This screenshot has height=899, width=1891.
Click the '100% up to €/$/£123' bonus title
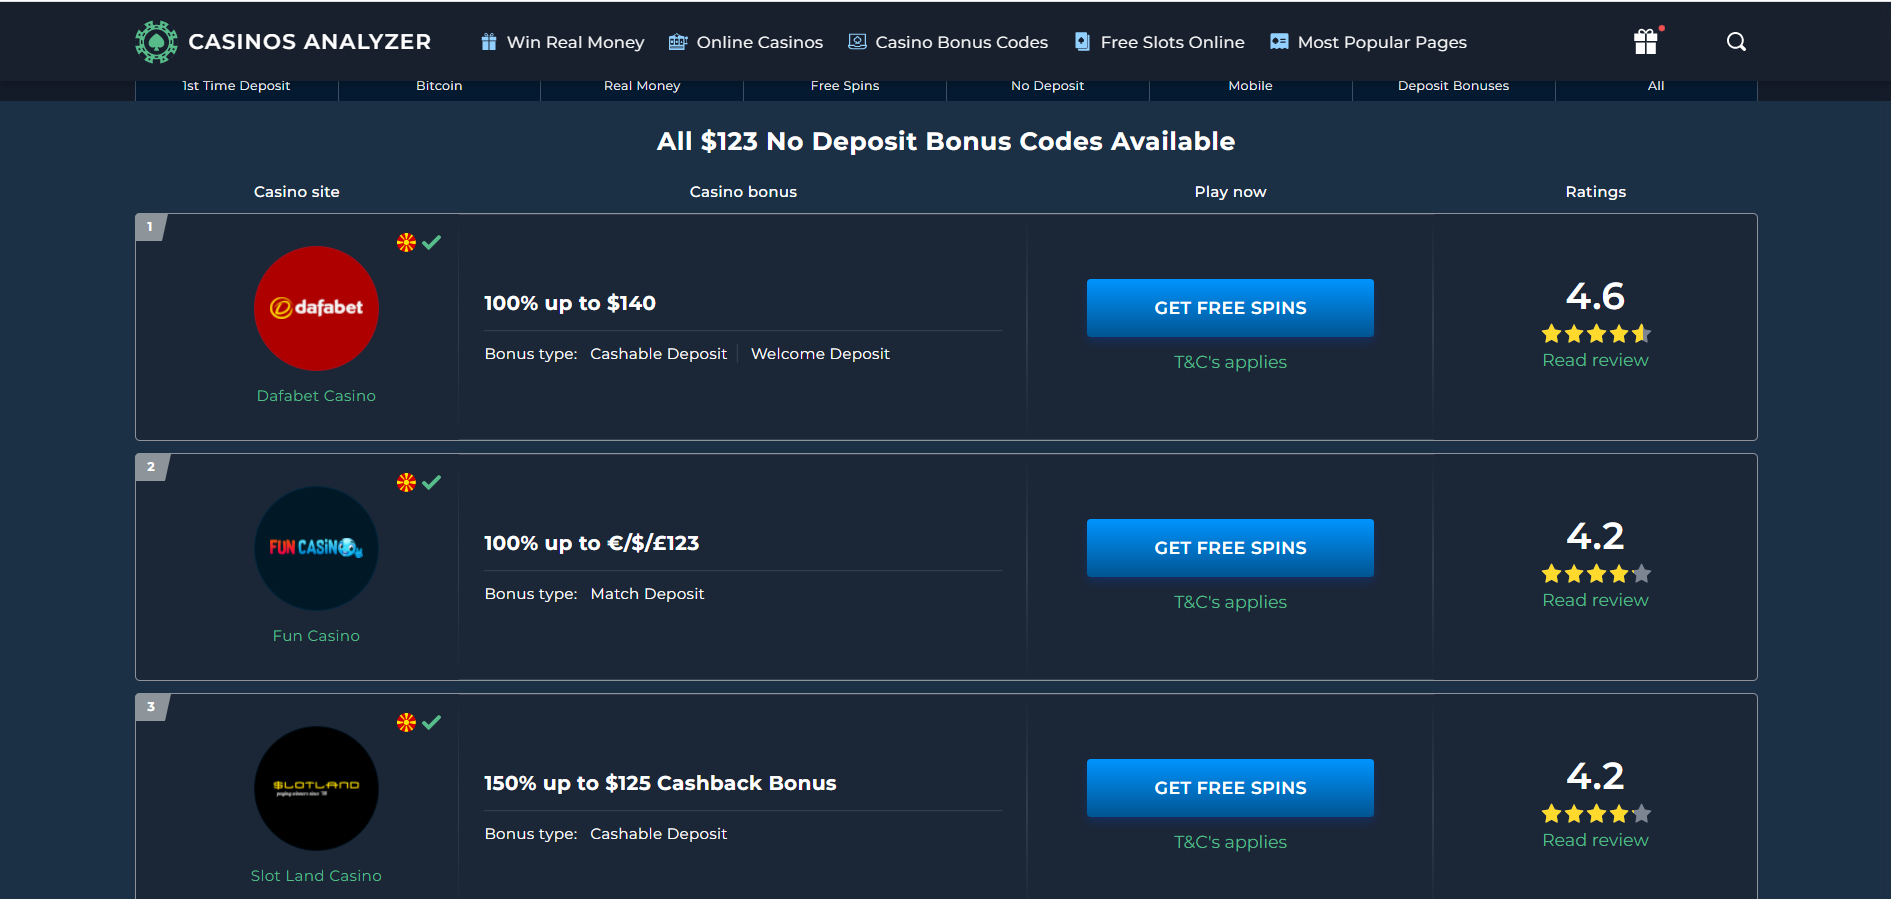tap(592, 543)
